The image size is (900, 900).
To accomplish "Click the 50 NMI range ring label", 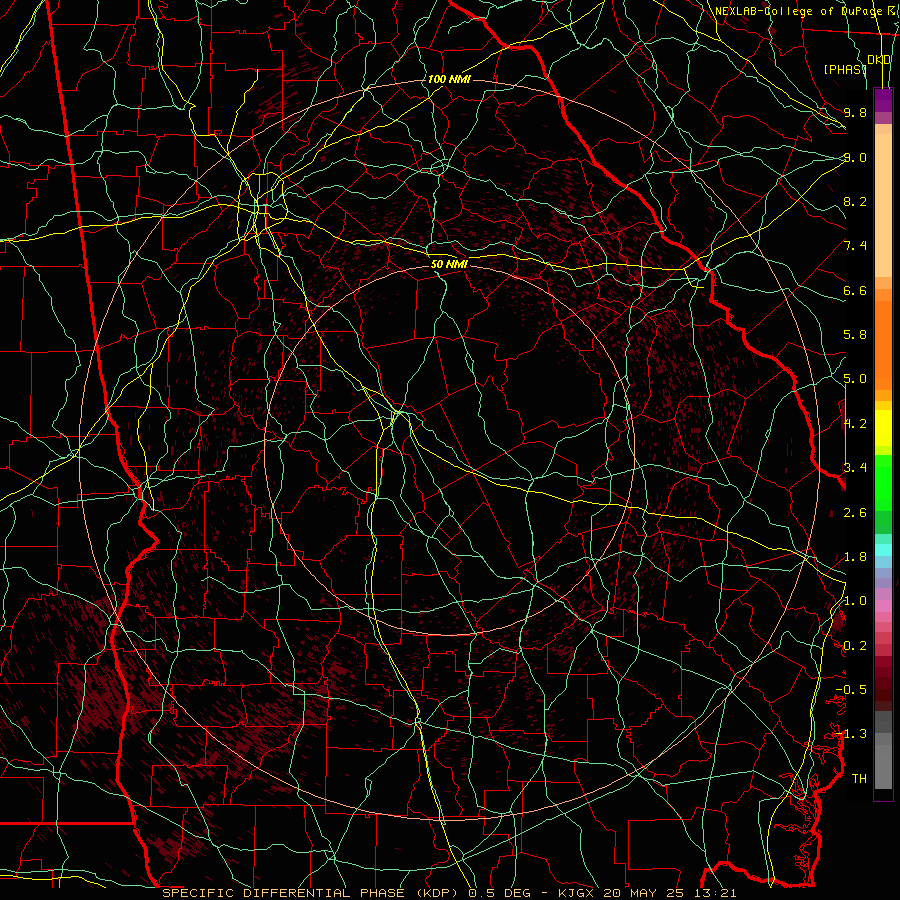I will [x=449, y=264].
